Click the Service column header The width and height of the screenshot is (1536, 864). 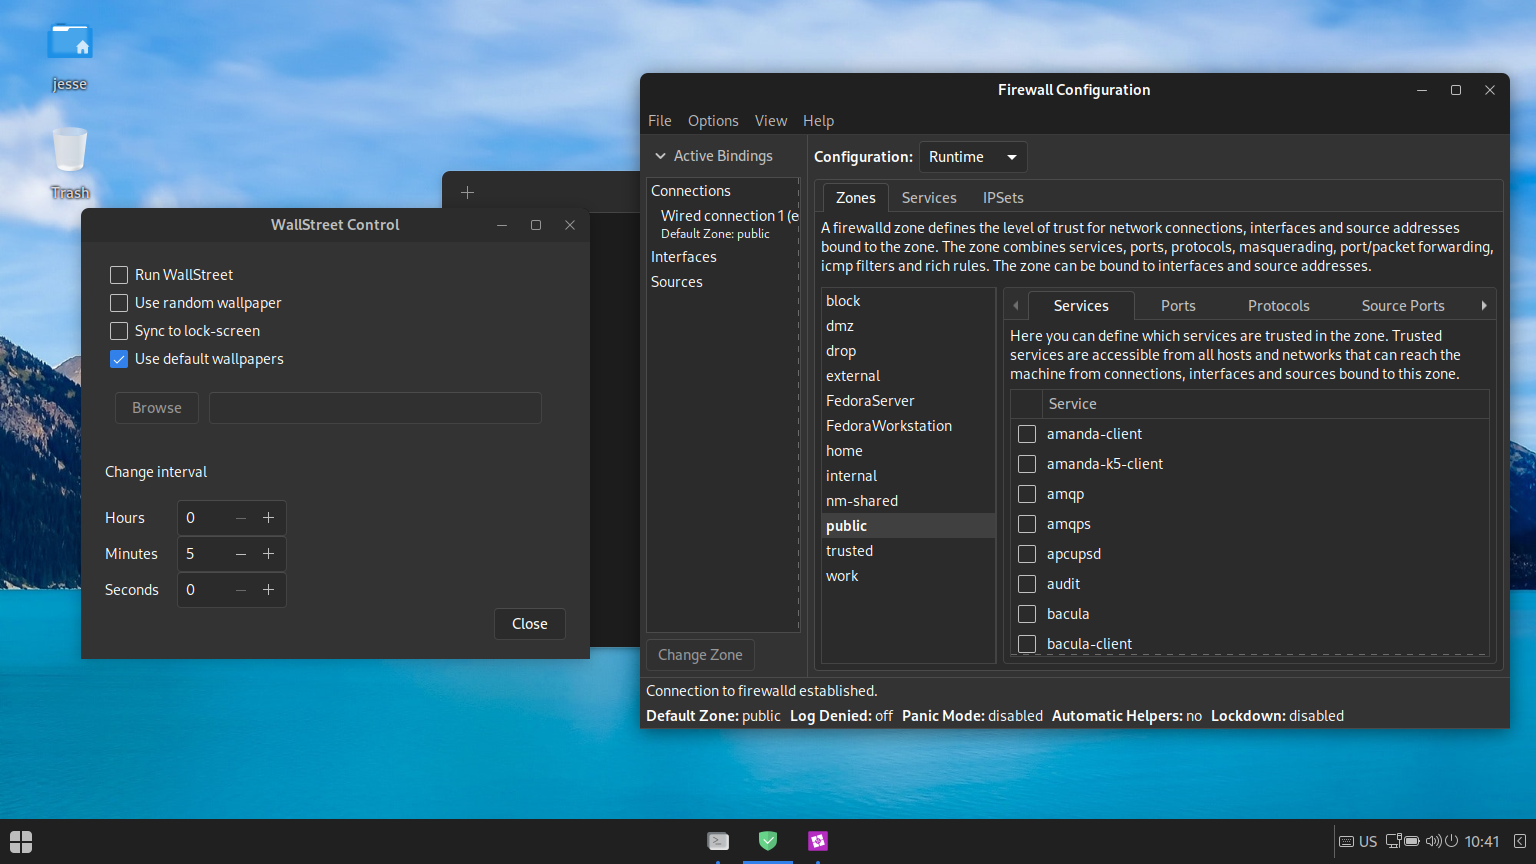click(x=1264, y=404)
